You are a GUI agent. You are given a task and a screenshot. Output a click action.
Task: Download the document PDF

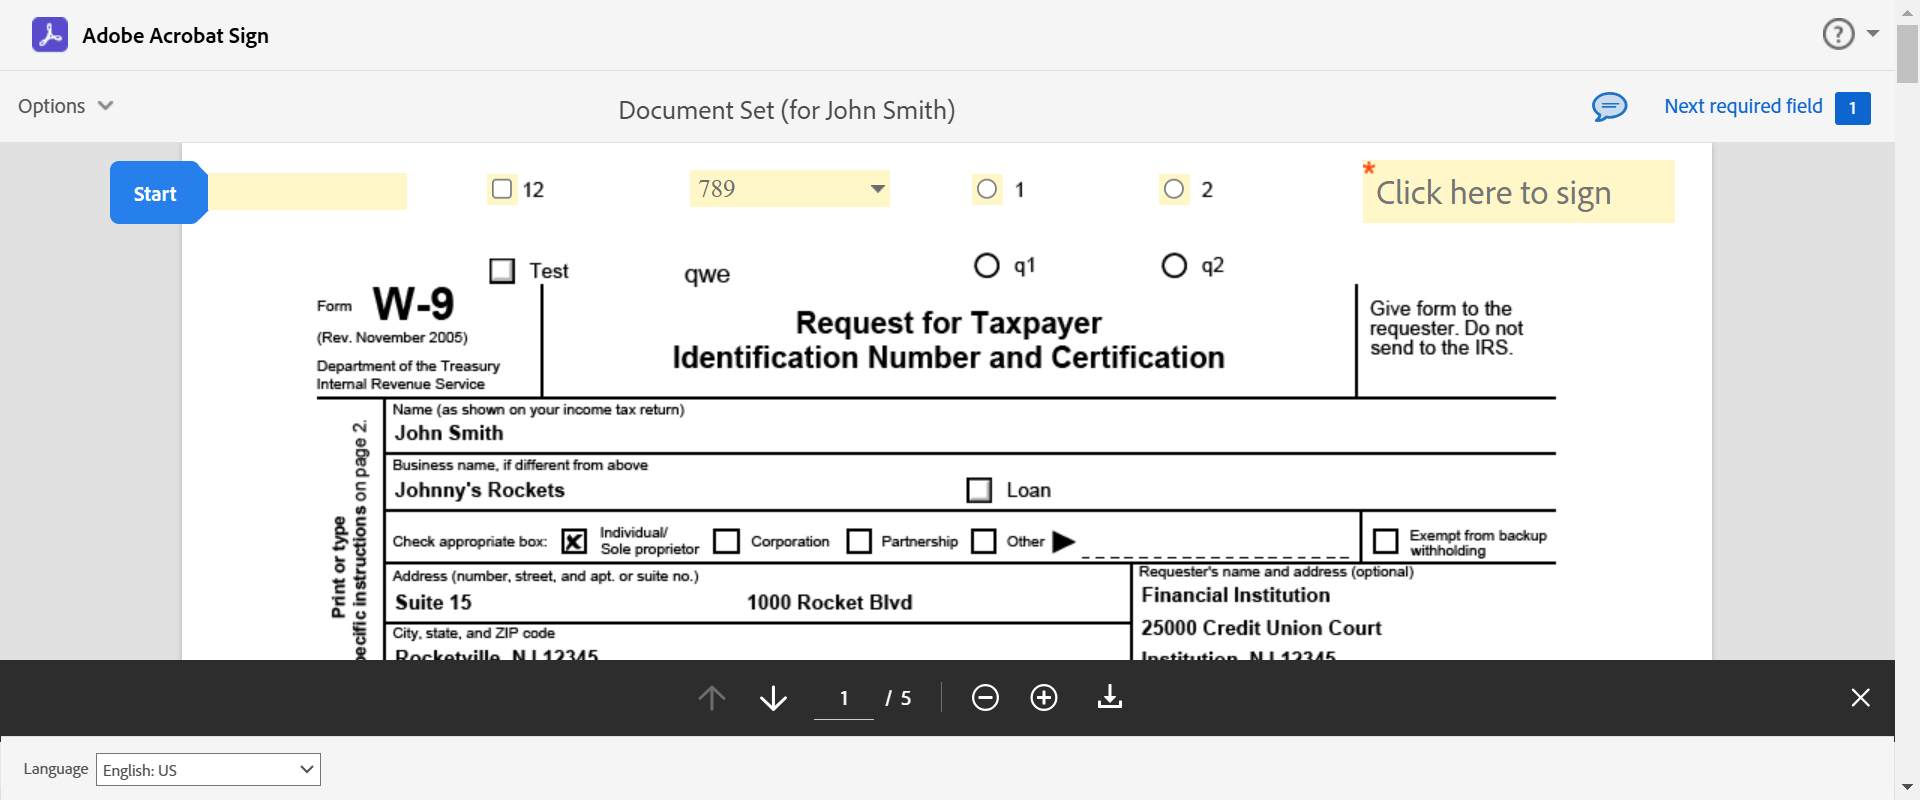tap(1110, 697)
